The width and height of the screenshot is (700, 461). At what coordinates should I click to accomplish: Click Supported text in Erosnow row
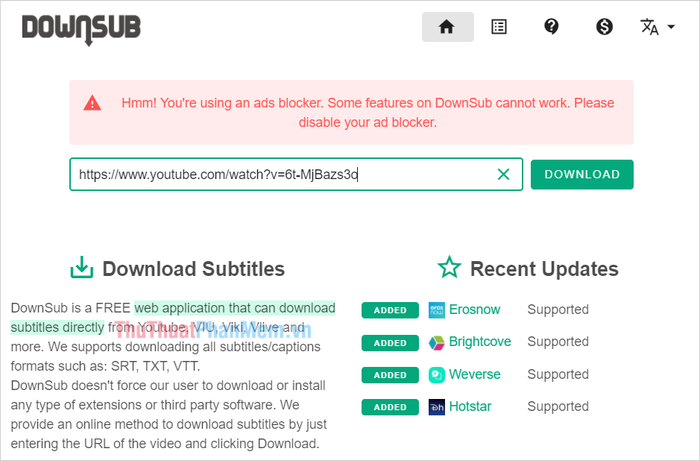point(558,309)
